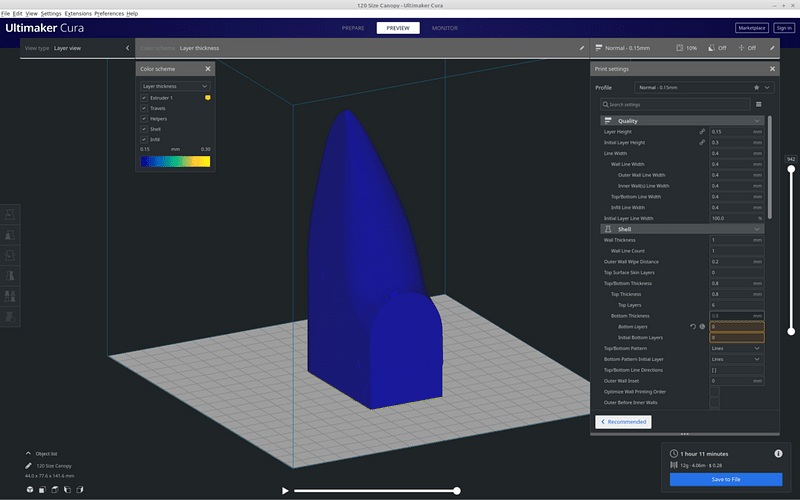
Task: Click the Marketplace button
Action: click(x=752, y=28)
